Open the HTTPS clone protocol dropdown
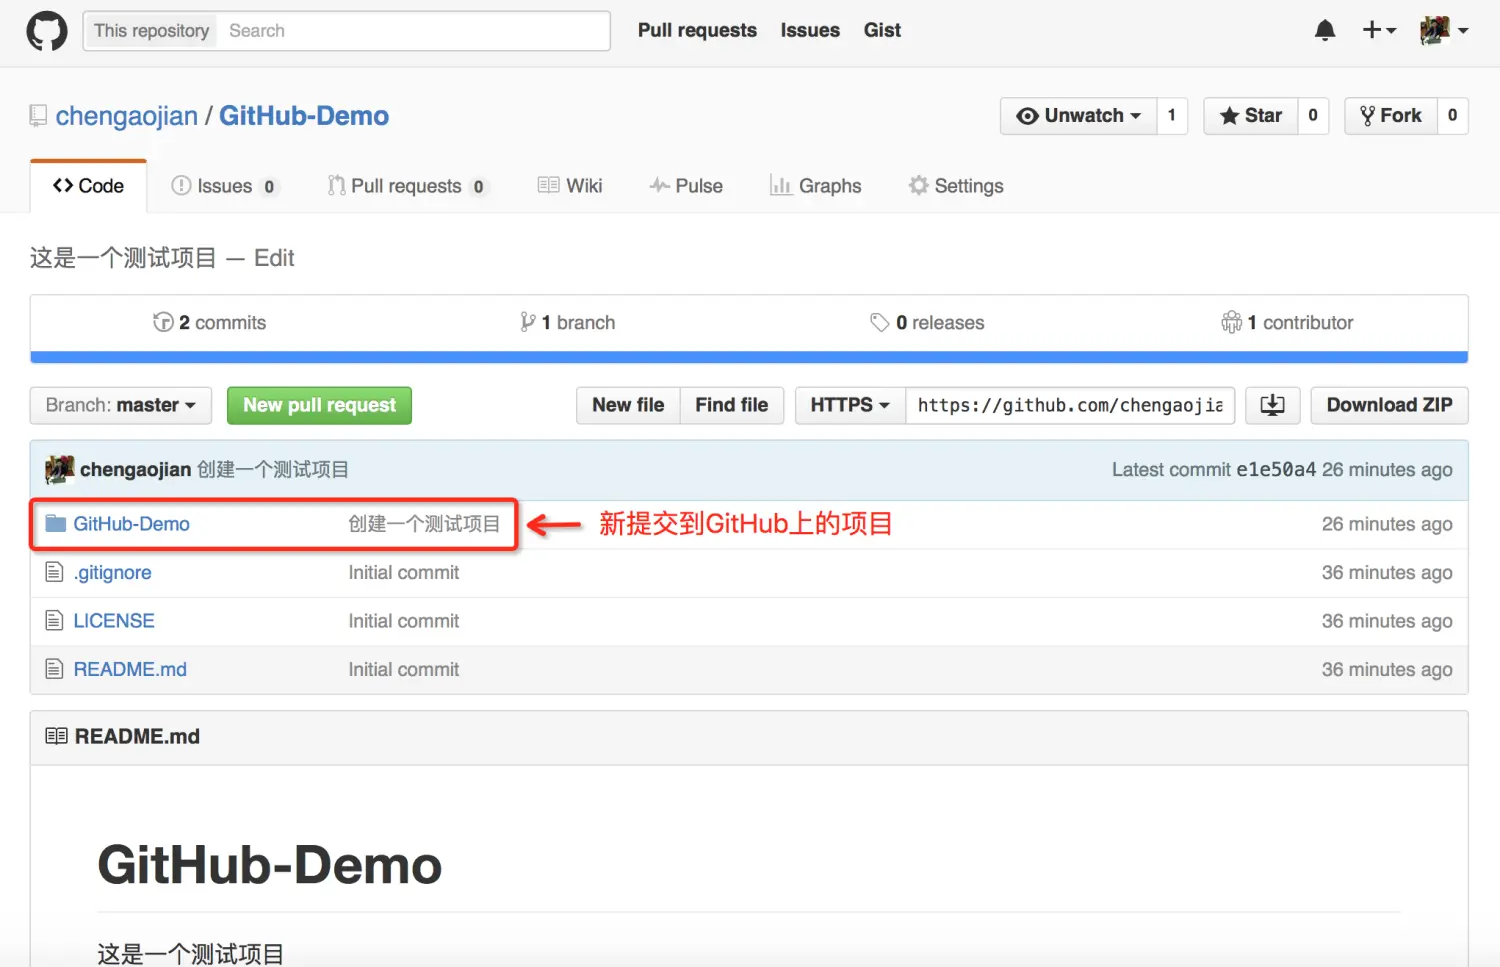This screenshot has width=1500, height=967. 850,405
